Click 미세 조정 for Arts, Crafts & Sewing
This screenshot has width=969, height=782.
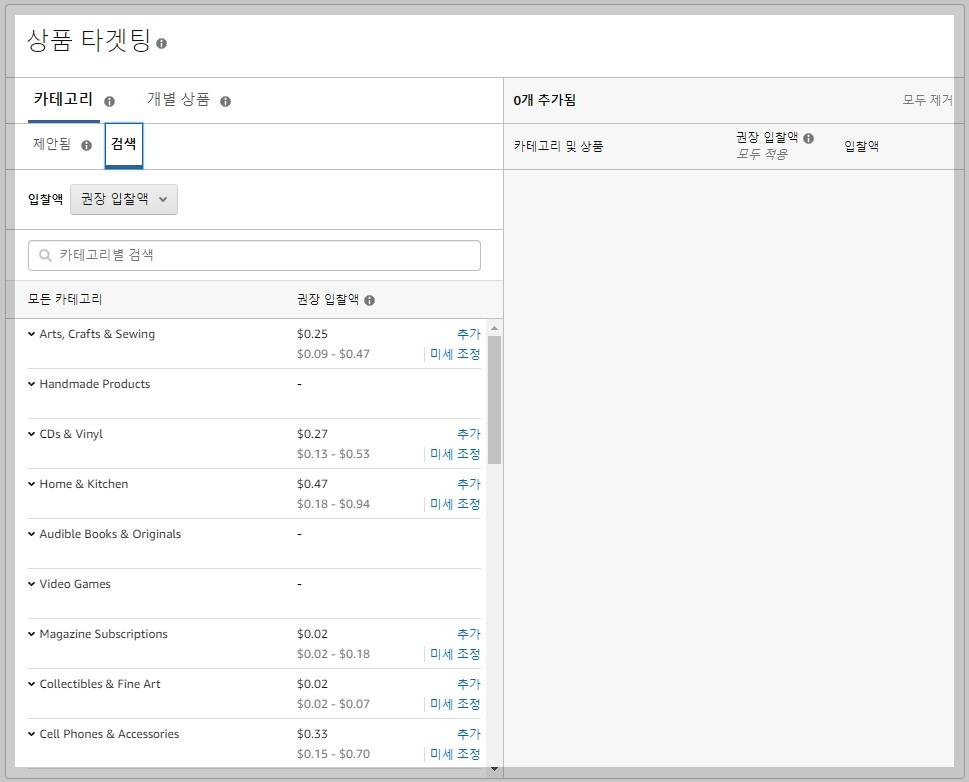[x=455, y=354]
